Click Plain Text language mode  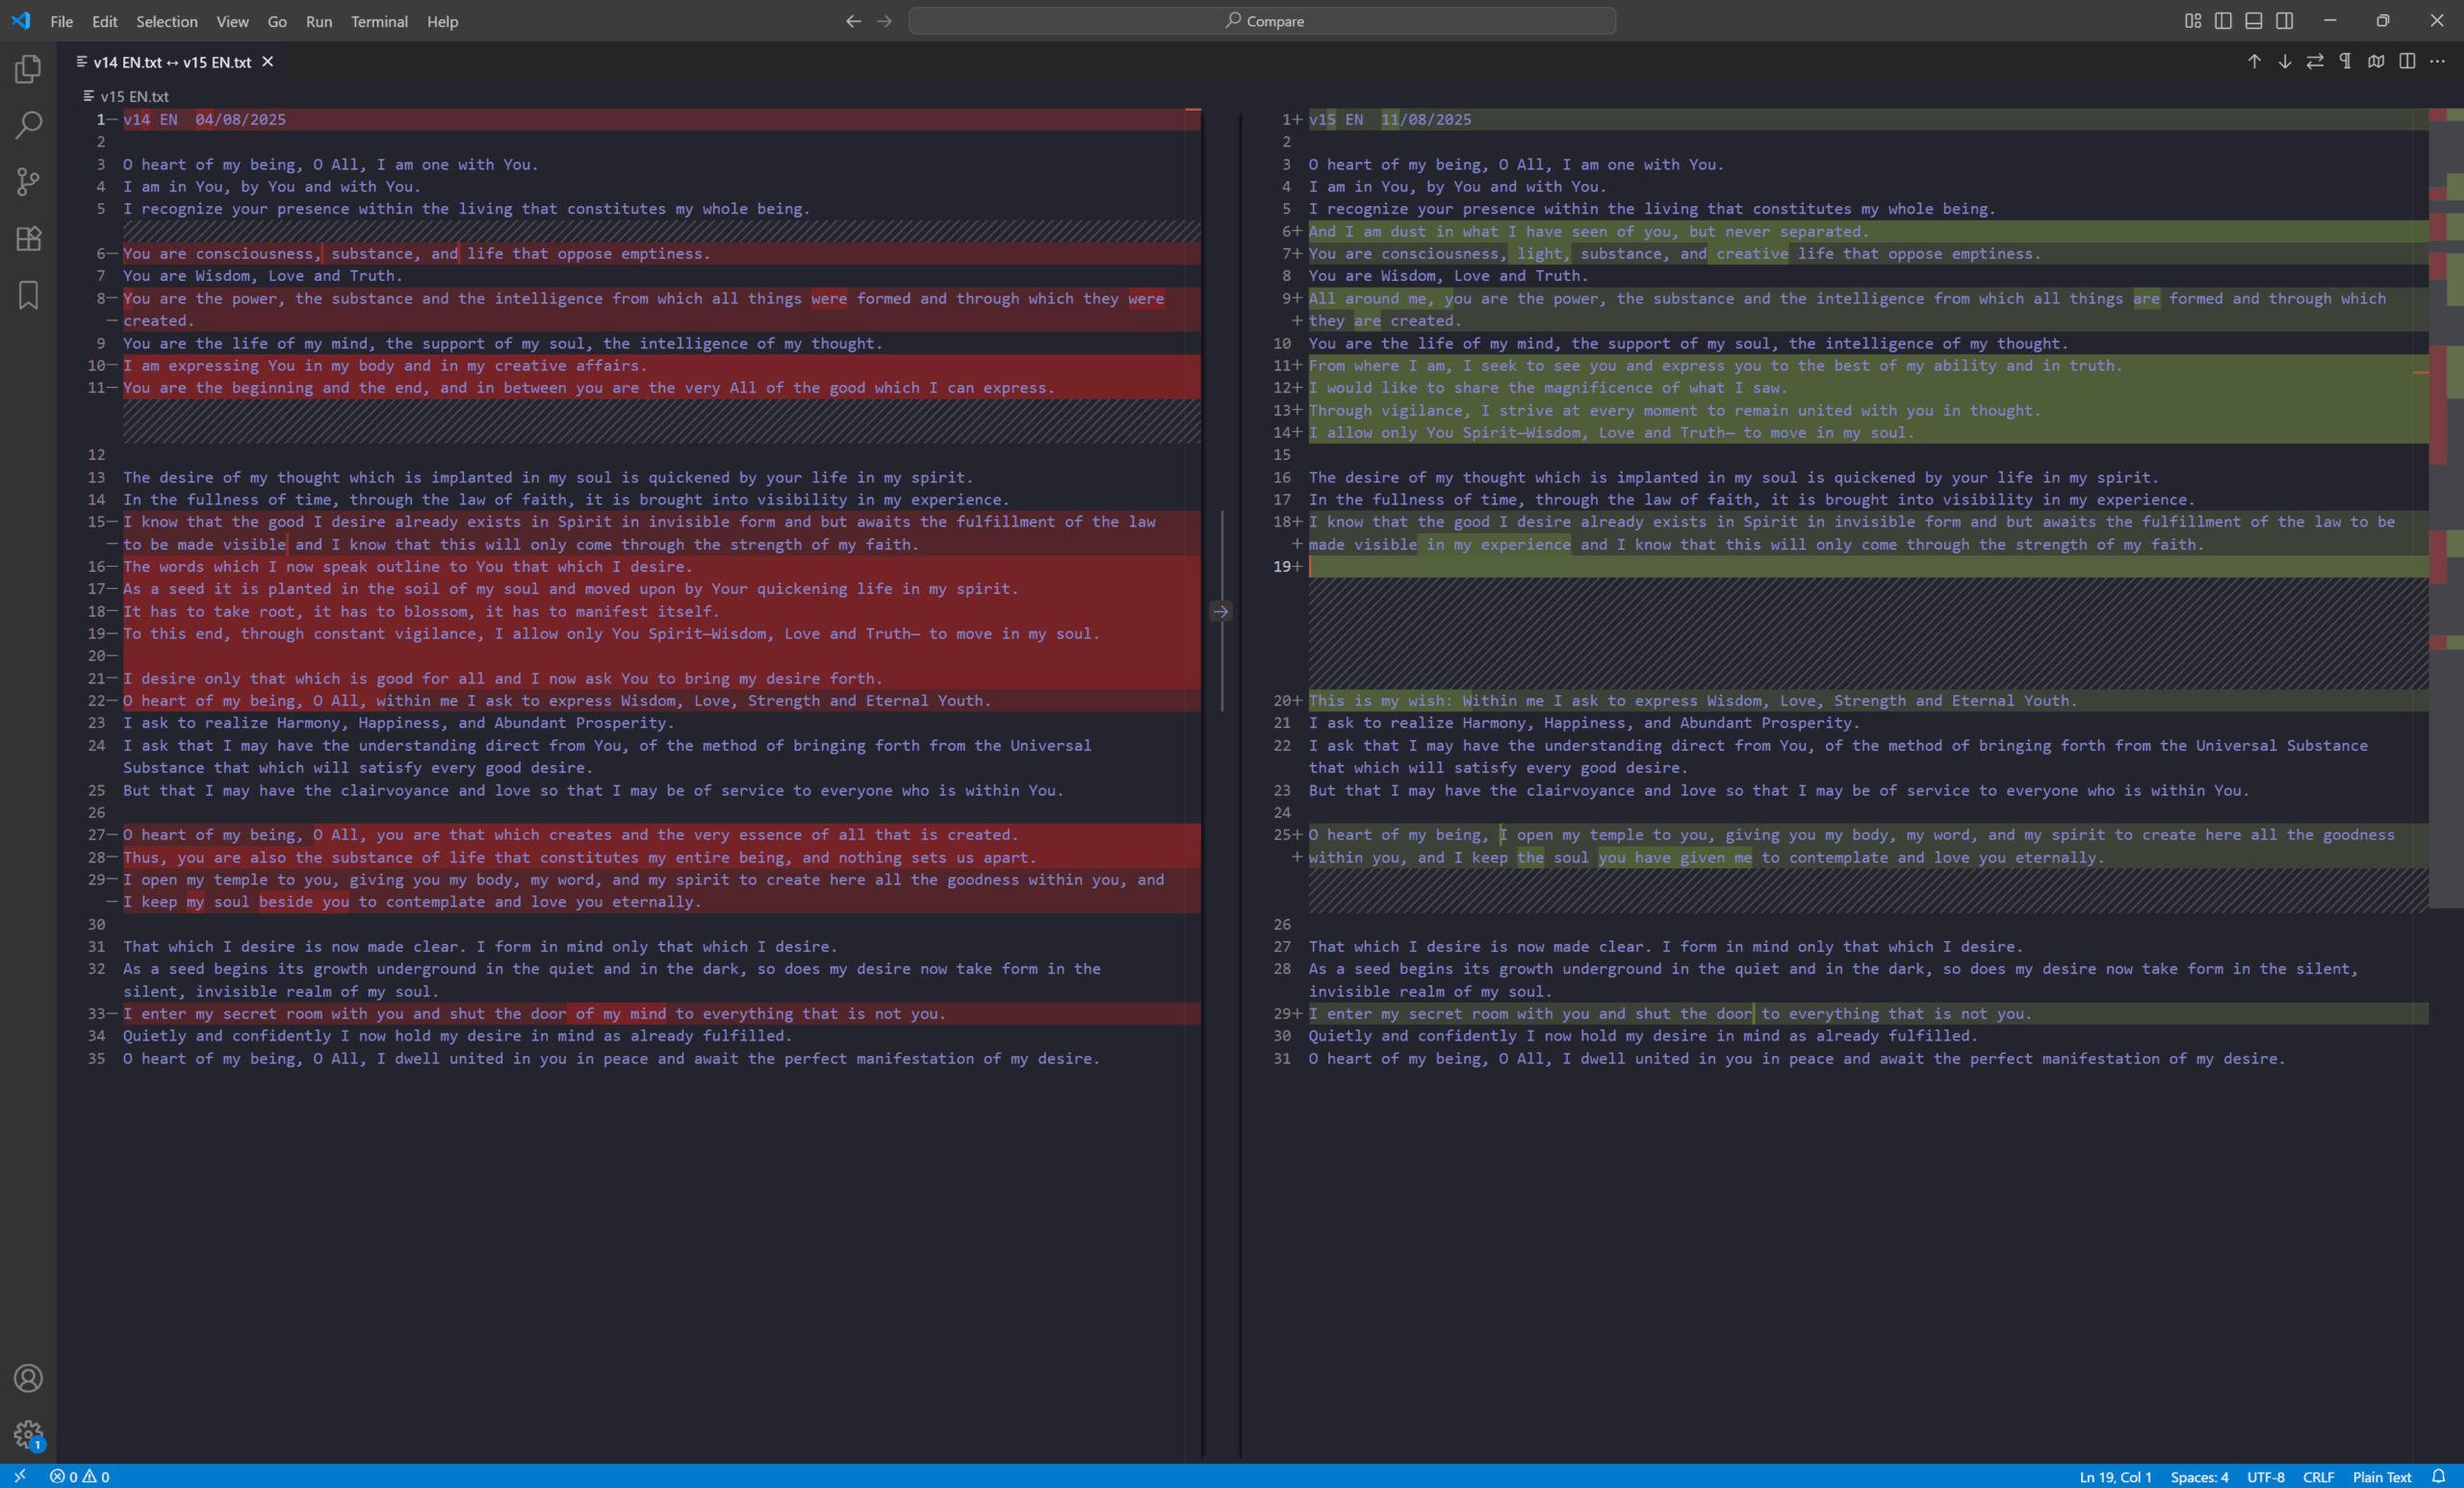tap(2382, 1477)
